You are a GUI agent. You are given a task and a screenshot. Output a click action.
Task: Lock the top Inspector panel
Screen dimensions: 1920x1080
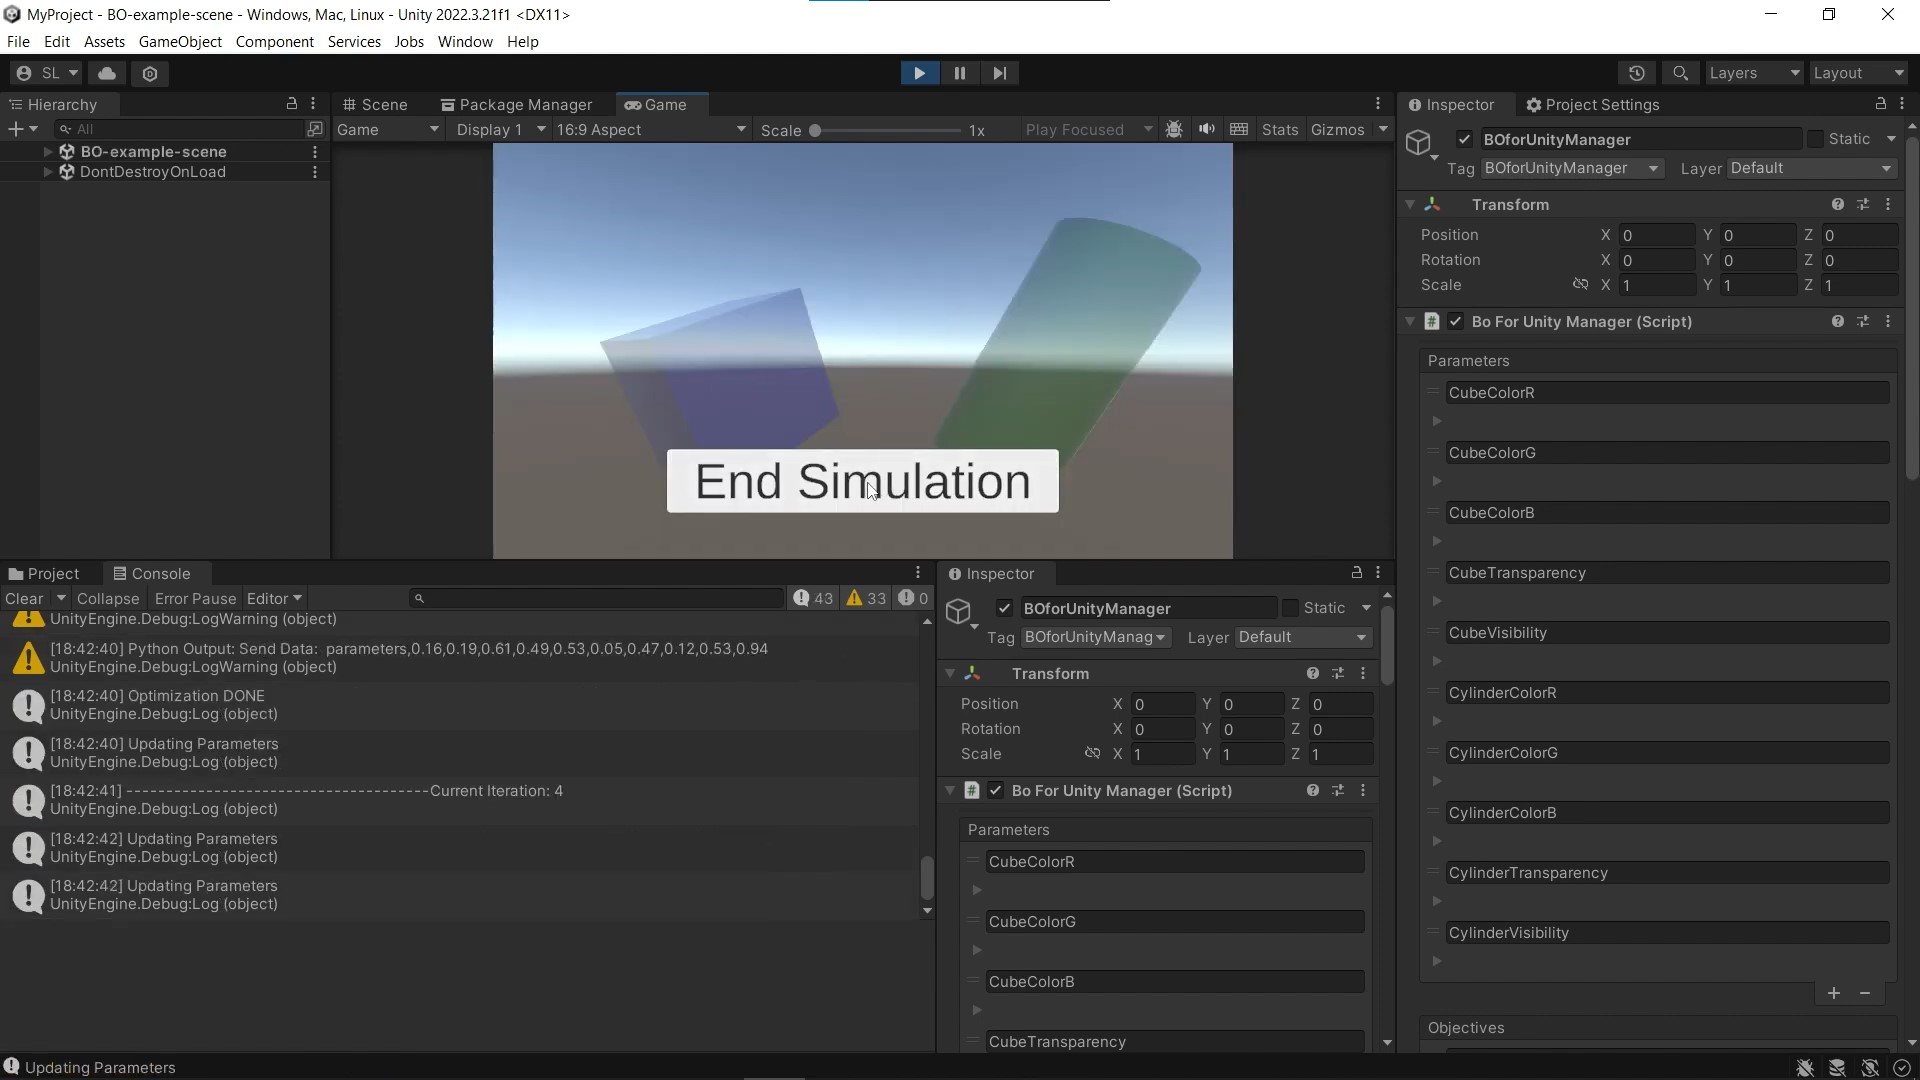pos(1880,104)
